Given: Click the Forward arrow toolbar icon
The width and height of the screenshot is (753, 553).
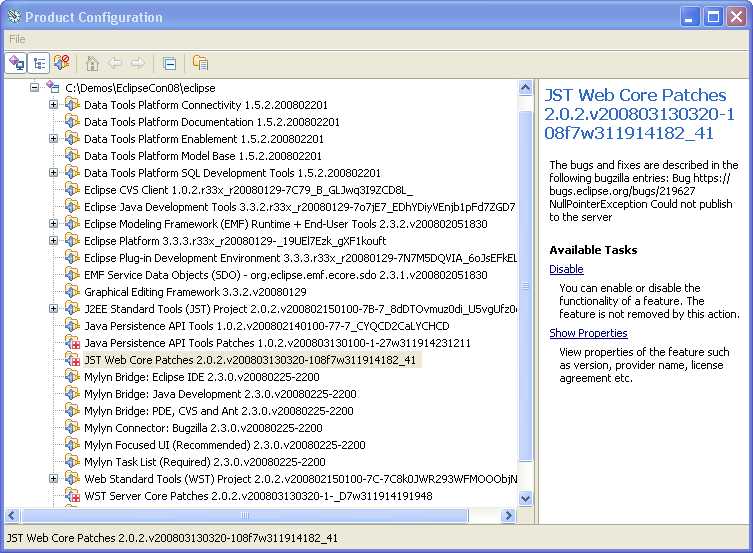Looking at the screenshot, I should click(138, 63).
